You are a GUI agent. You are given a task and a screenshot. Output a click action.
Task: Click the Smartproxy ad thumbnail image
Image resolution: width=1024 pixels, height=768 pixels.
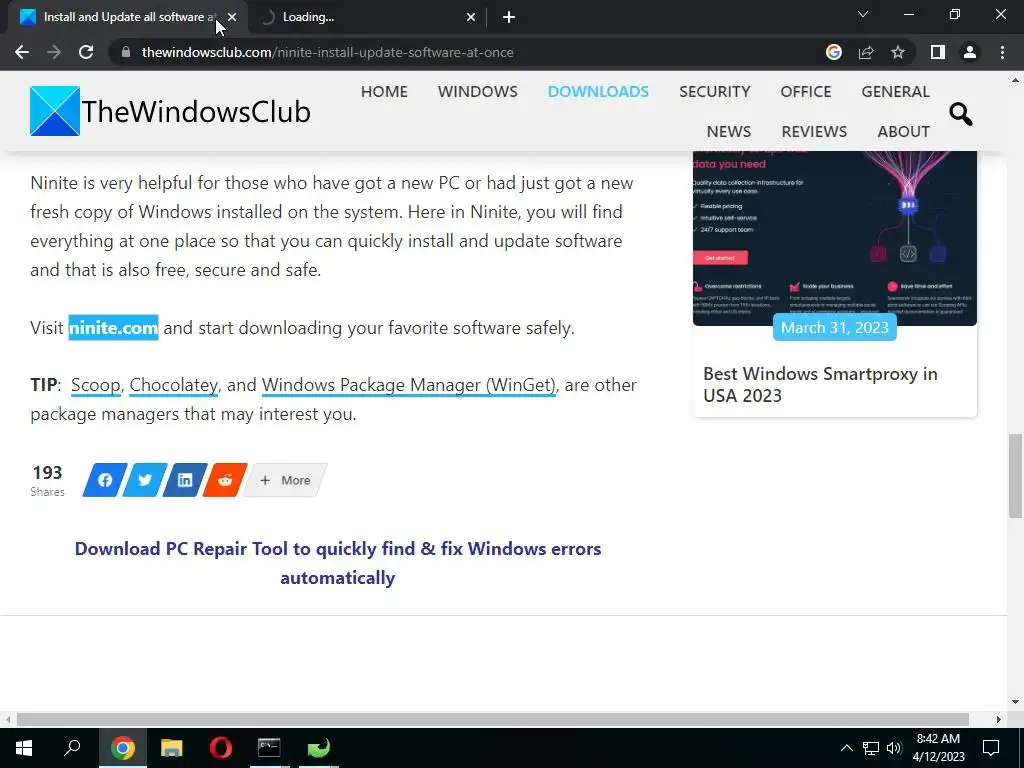click(x=835, y=238)
